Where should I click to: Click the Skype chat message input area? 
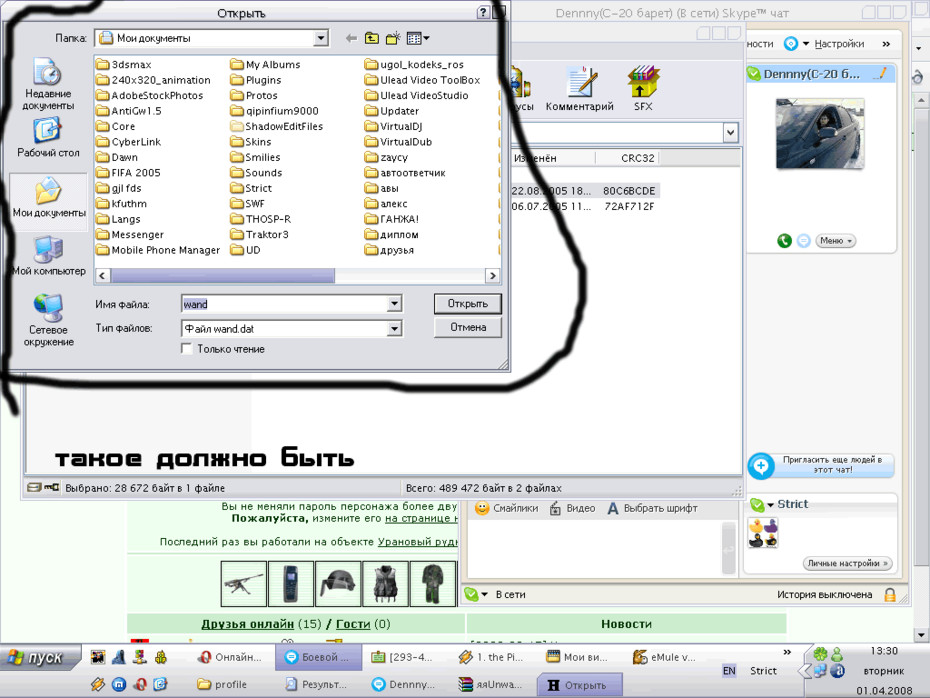(595, 549)
